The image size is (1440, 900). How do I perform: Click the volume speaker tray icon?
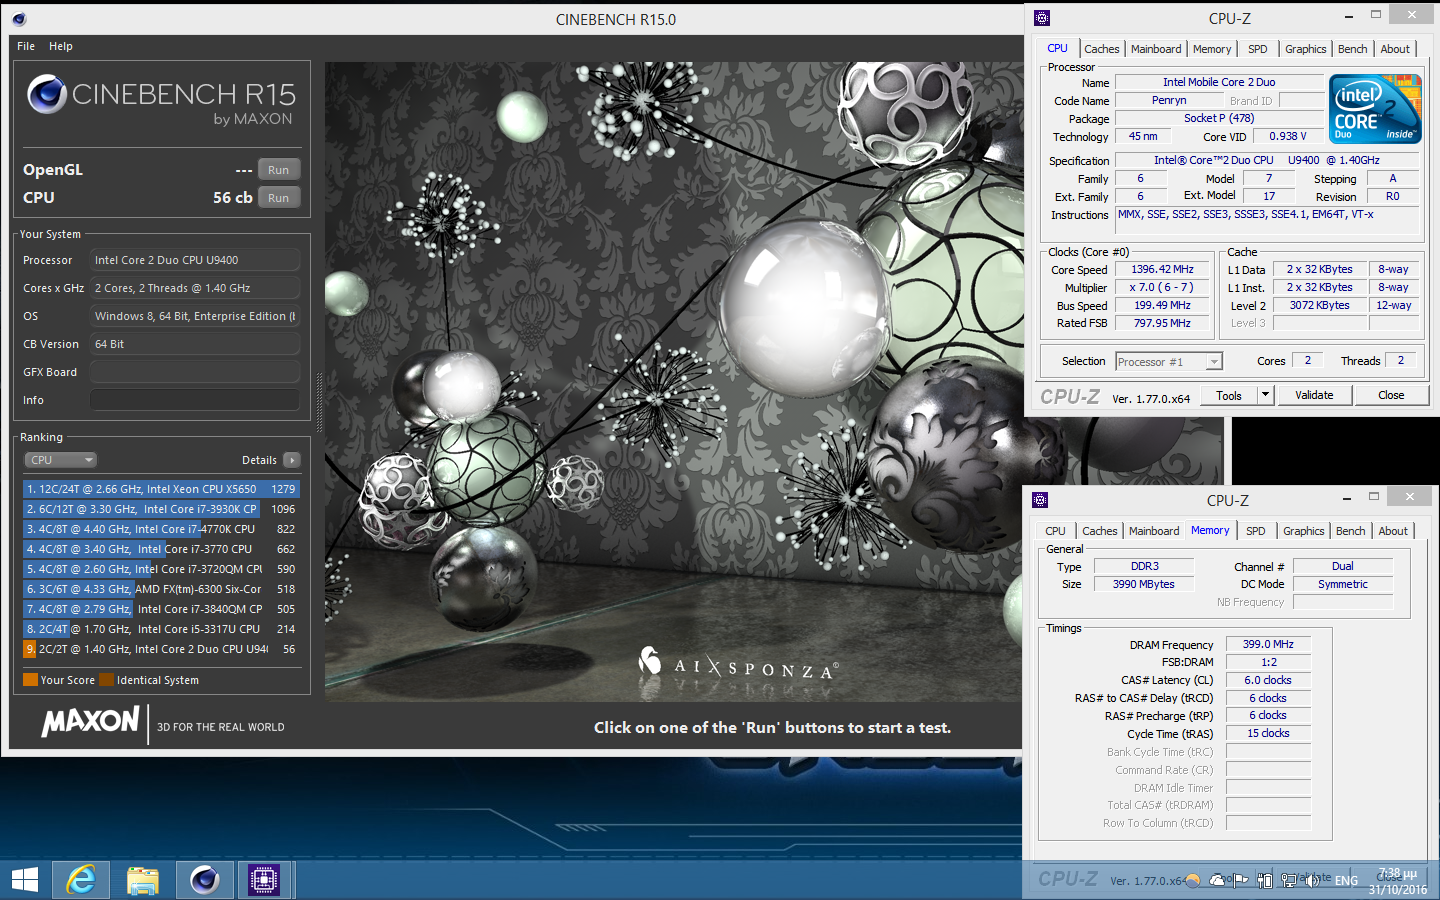tap(1313, 880)
